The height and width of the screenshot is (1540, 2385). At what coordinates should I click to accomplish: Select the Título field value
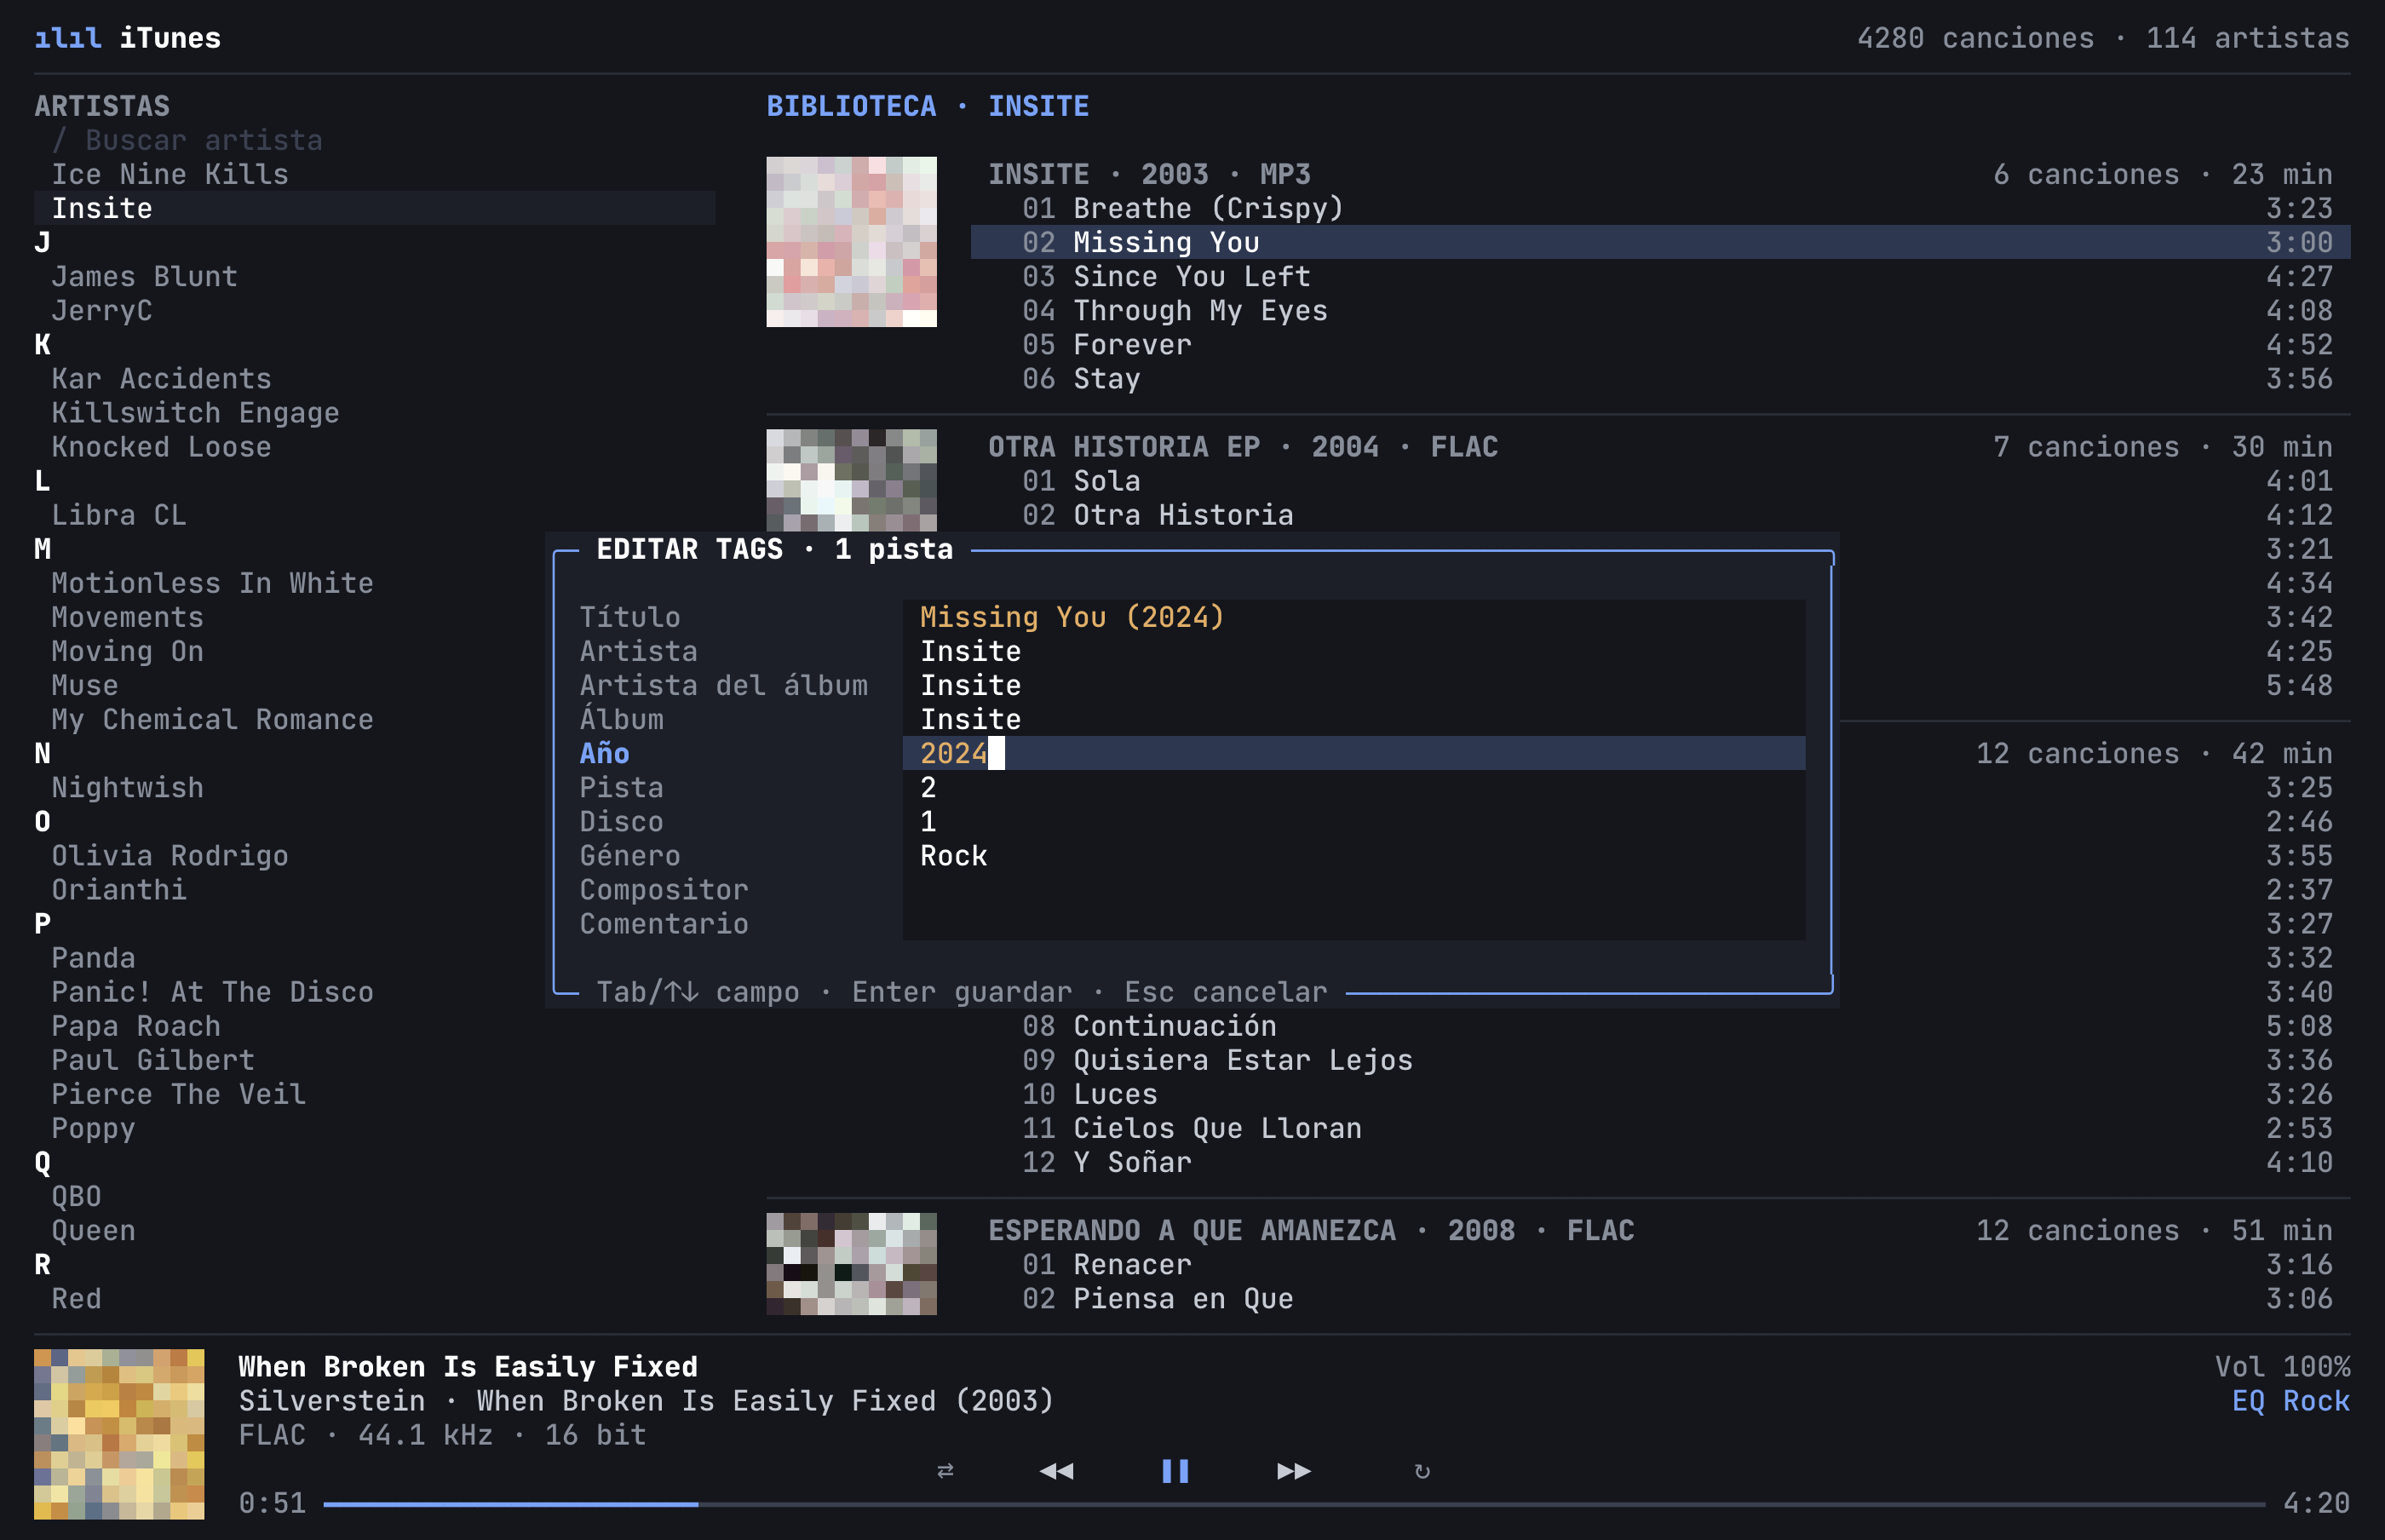pos(1354,617)
